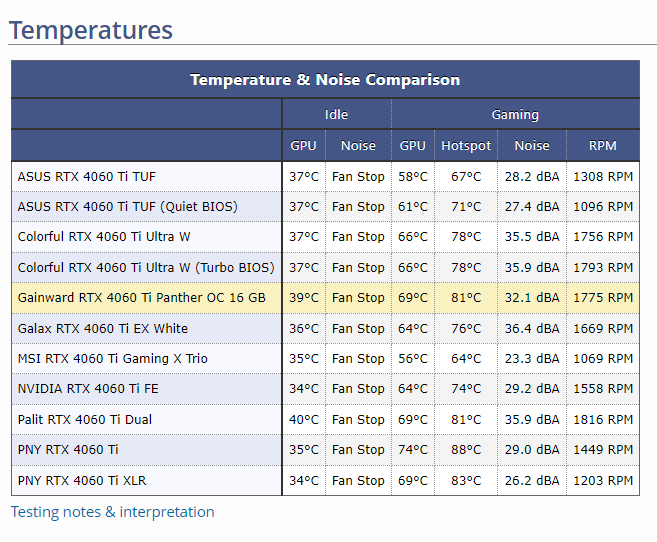Click the 23.3 dBA noise value
The height and width of the screenshot is (542, 657).
tap(531, 359)
